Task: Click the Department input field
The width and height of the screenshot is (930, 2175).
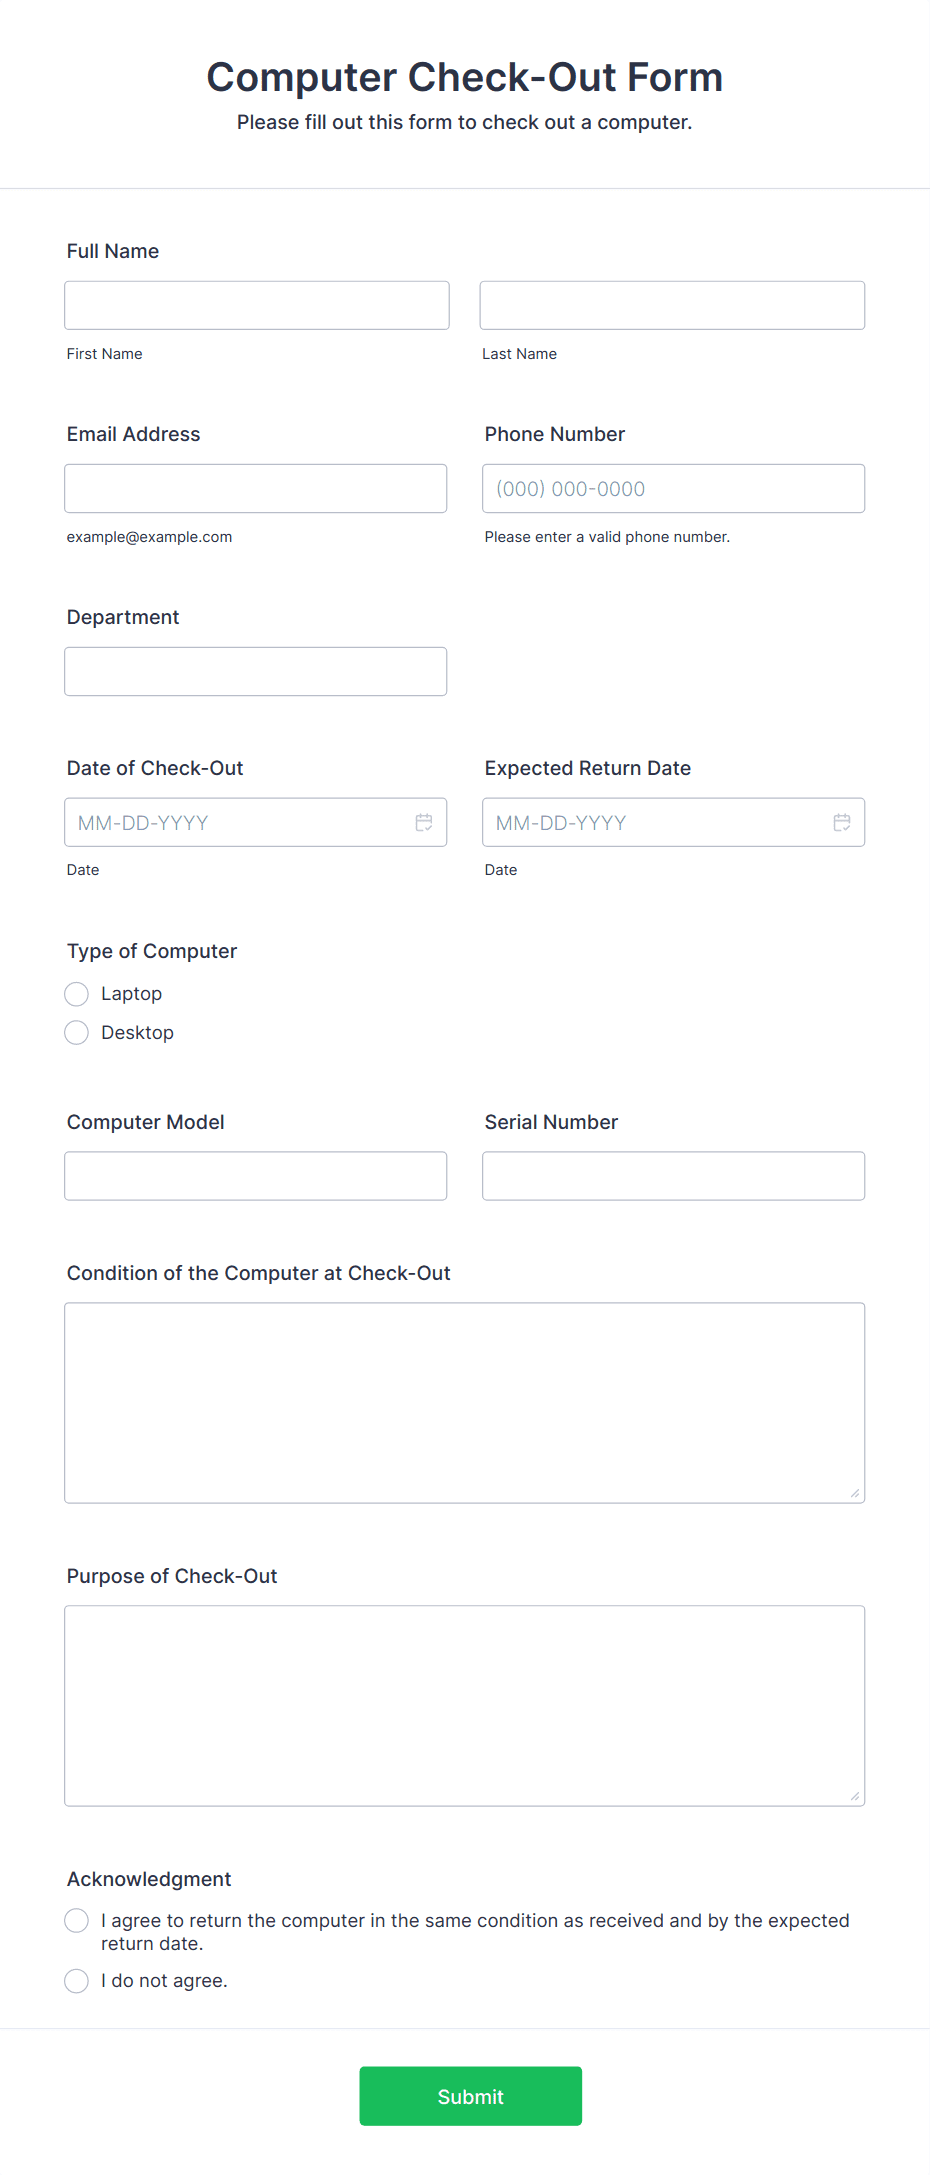Action: [x=256, y=671]
